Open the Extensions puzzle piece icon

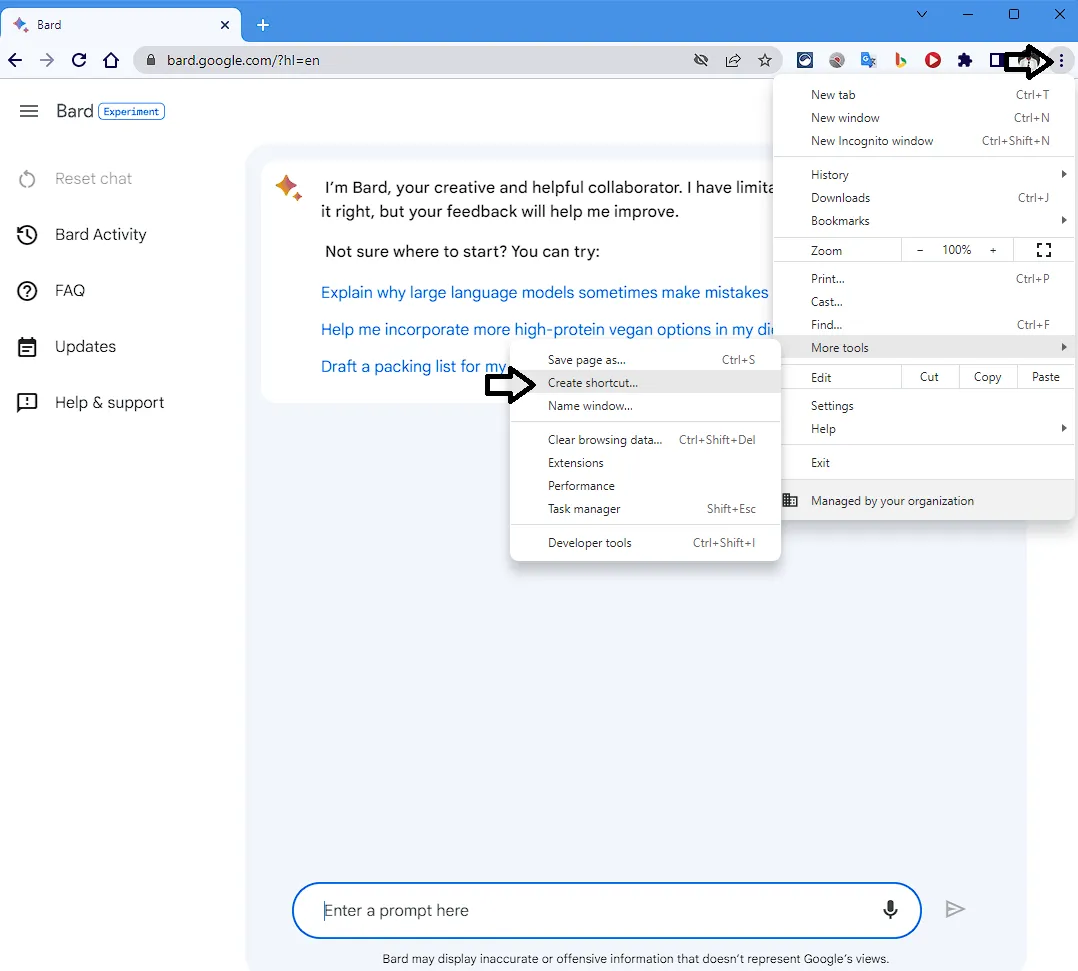coord(965,60)
